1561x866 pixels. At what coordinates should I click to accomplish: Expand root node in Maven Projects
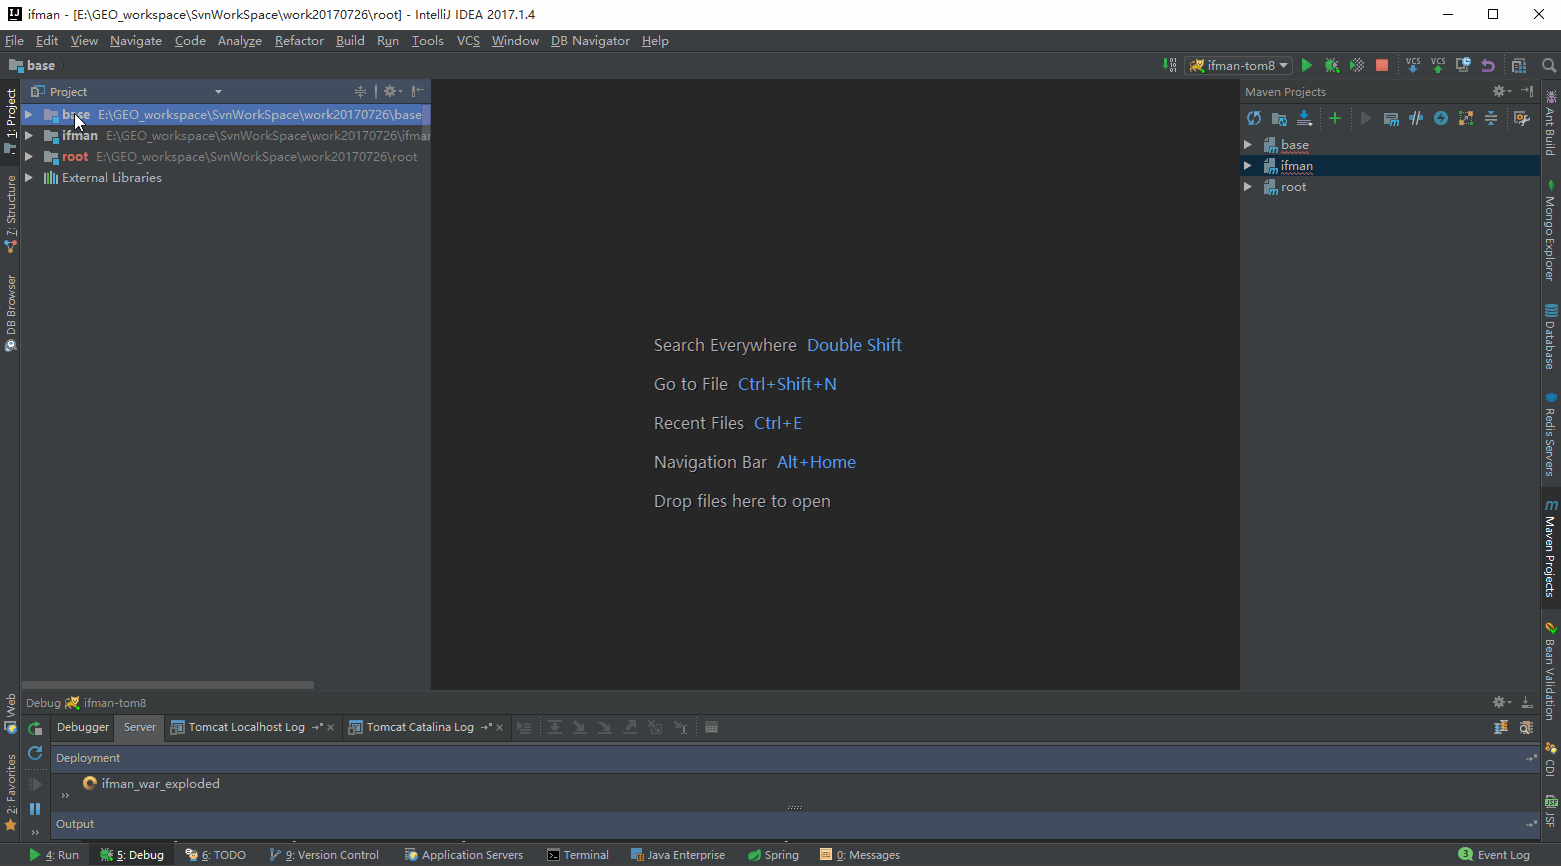(x=1248, y=187)
